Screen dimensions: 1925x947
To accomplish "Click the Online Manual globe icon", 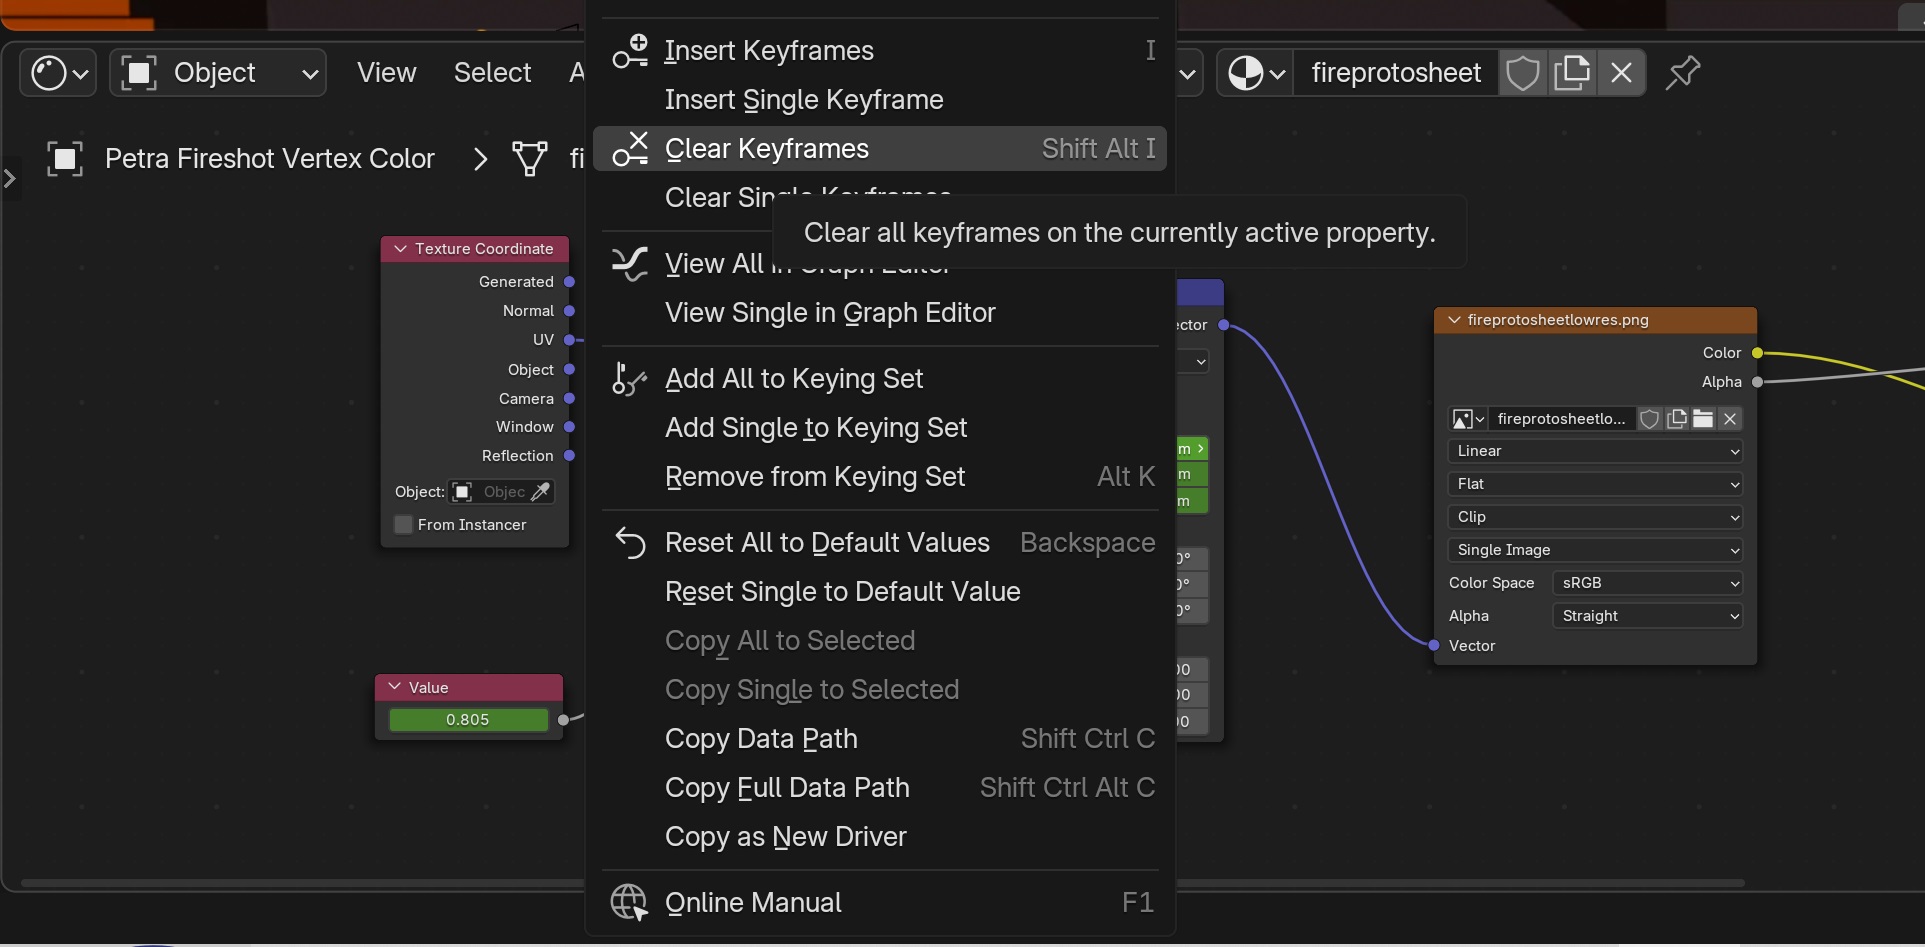I will coord(630,903).
